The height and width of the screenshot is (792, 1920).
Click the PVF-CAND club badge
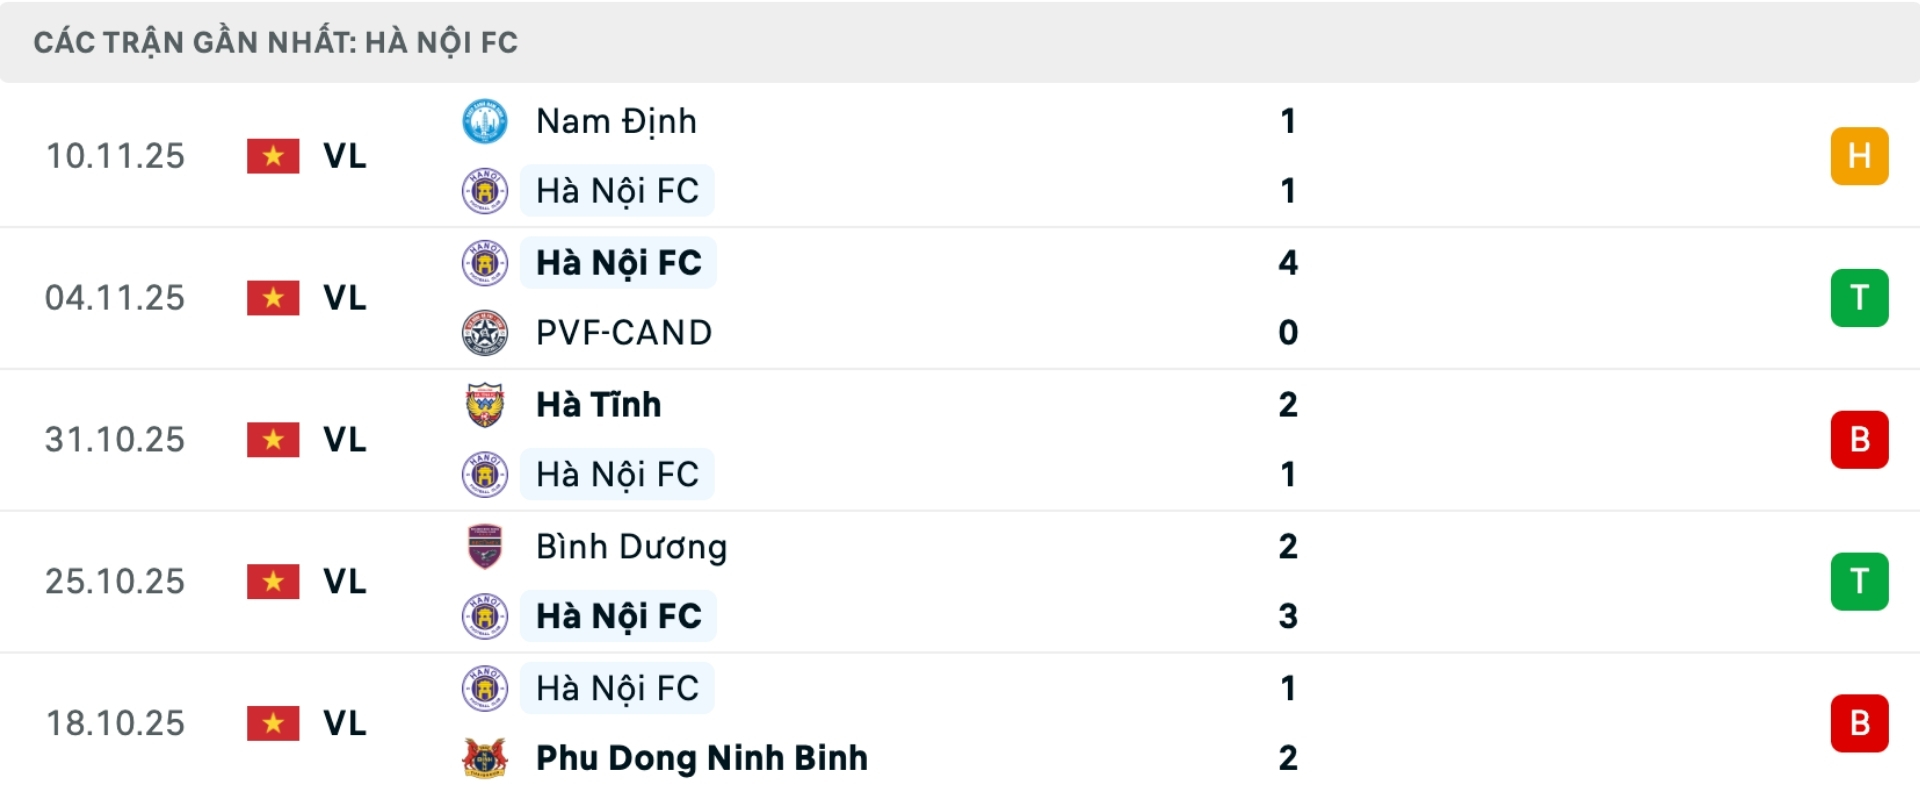(x=484, y=332)
